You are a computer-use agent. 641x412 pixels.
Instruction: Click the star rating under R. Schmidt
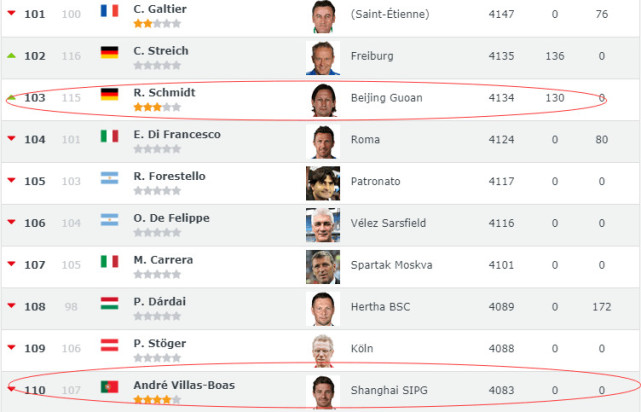(157, 107)
